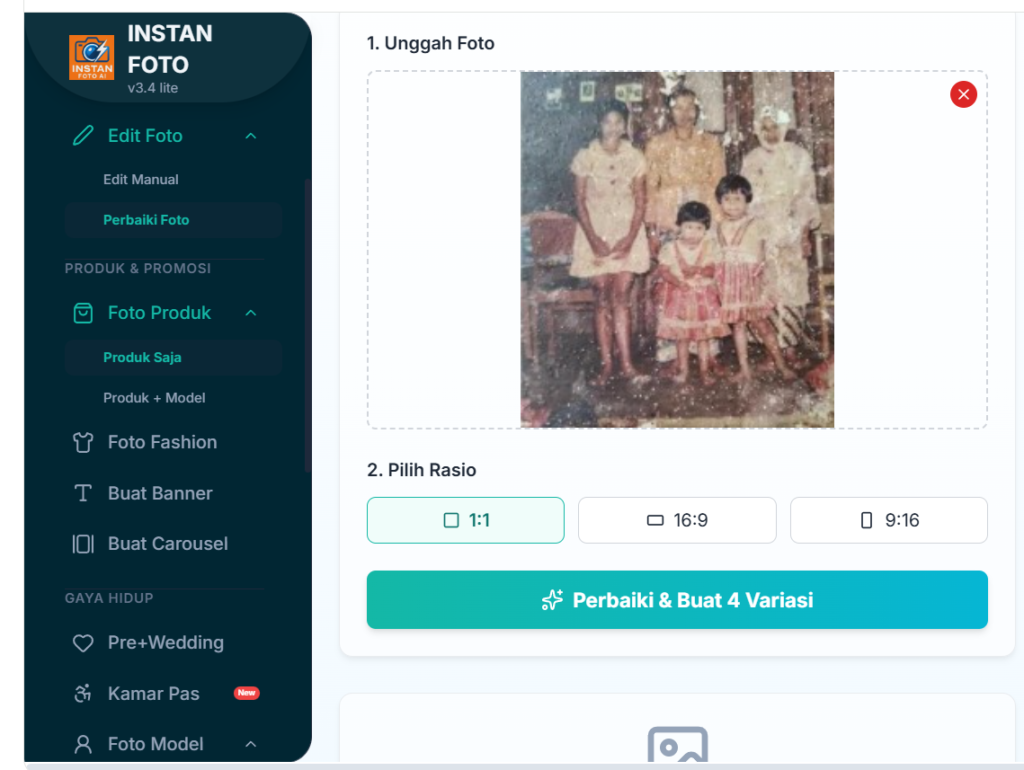Click the Edit Foto pencil icon
The height and width of the screenshot is (770, 1024).
point(83,136)
